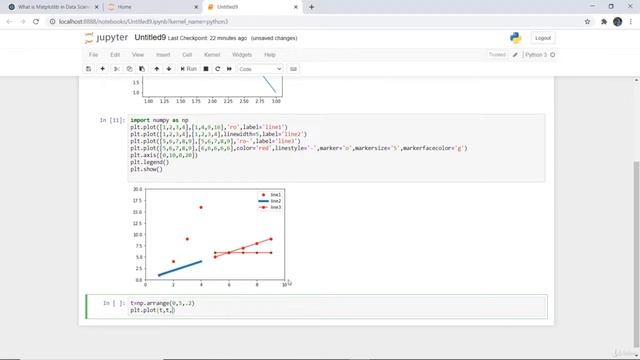Click the Trusted notebook indicator
This screenshot has height=360, width=640.
click(497, 55)
